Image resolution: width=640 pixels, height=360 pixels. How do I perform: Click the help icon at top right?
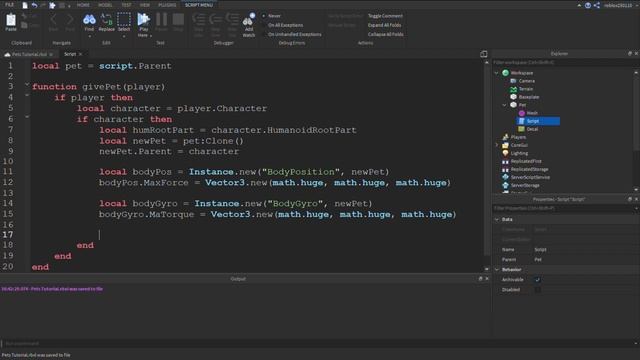(588, 5)
